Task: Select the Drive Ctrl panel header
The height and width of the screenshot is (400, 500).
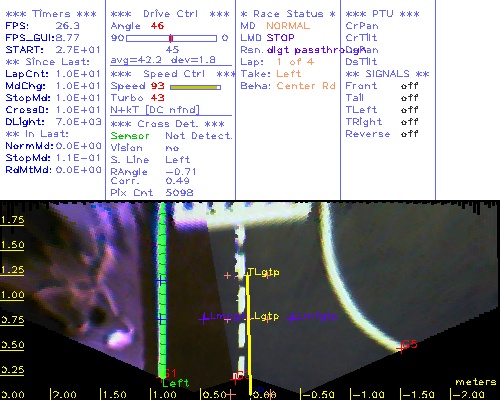Action: click(x=170, y=14)
